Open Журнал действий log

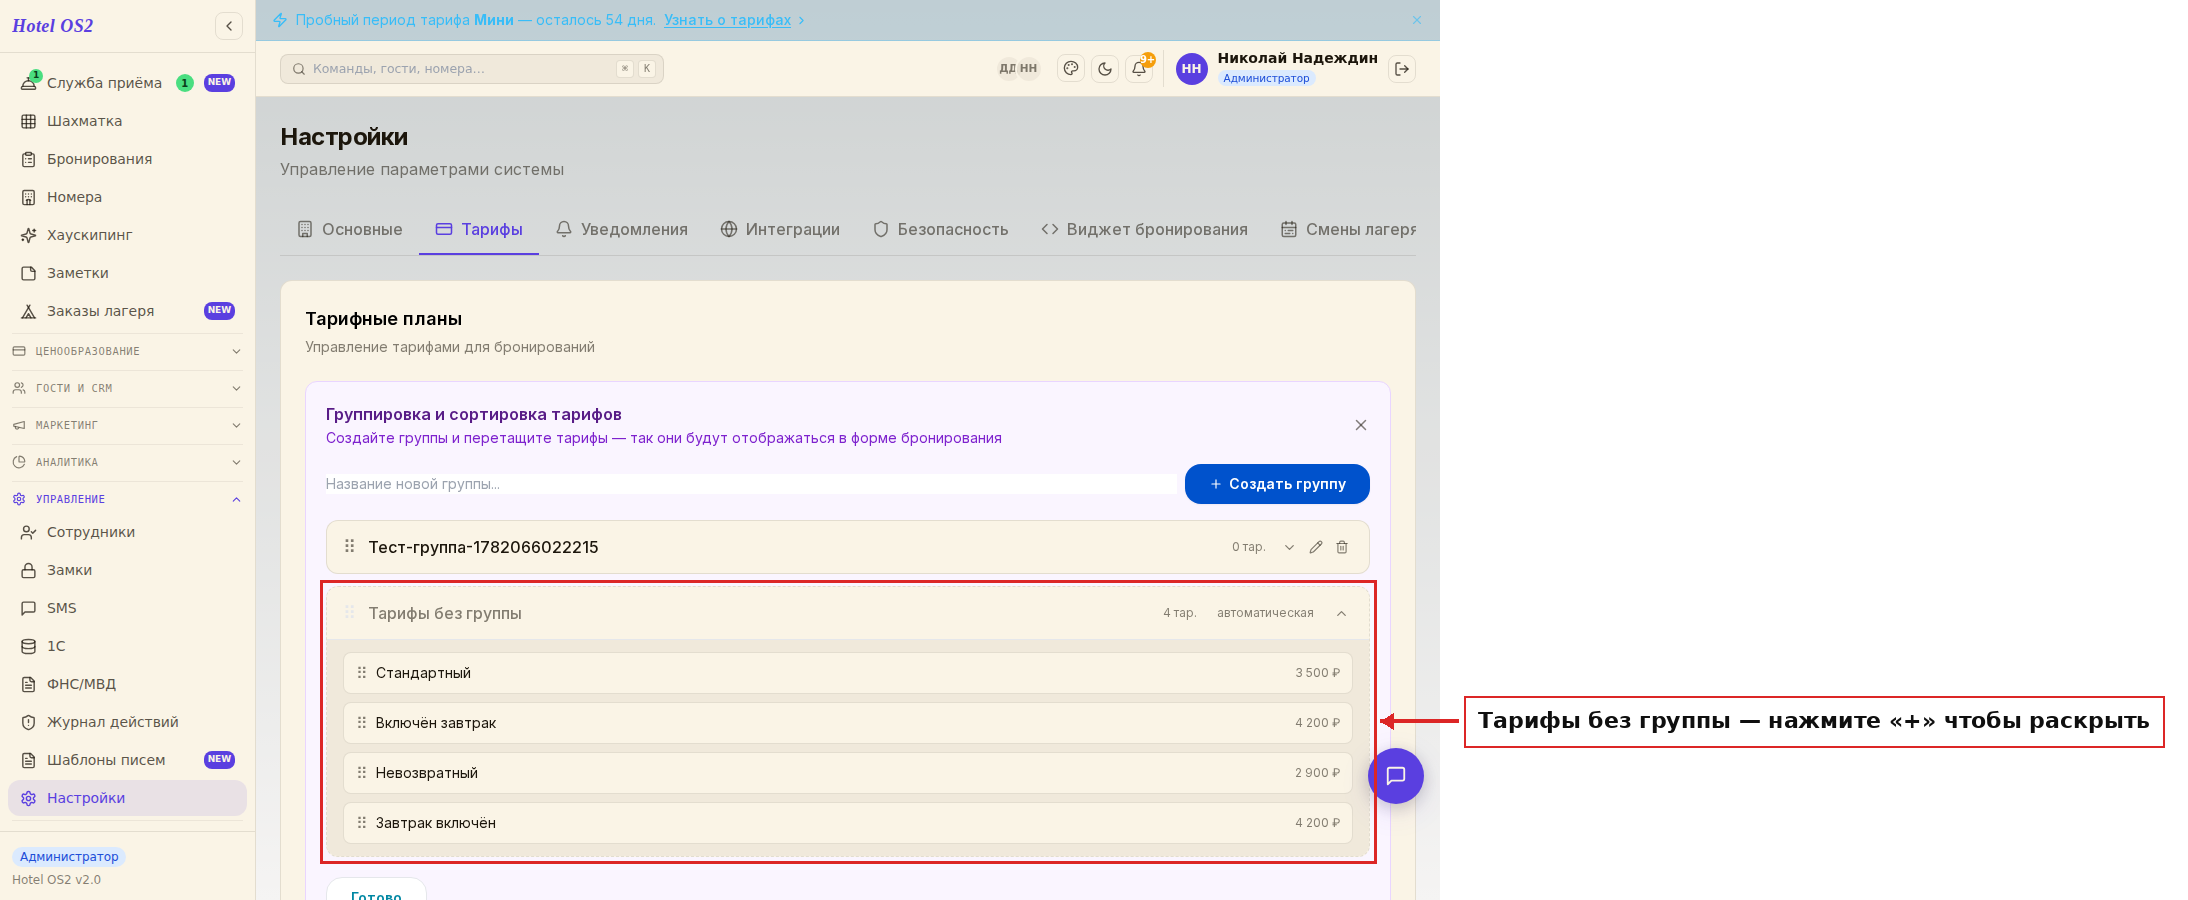click(x=127, y=722)
